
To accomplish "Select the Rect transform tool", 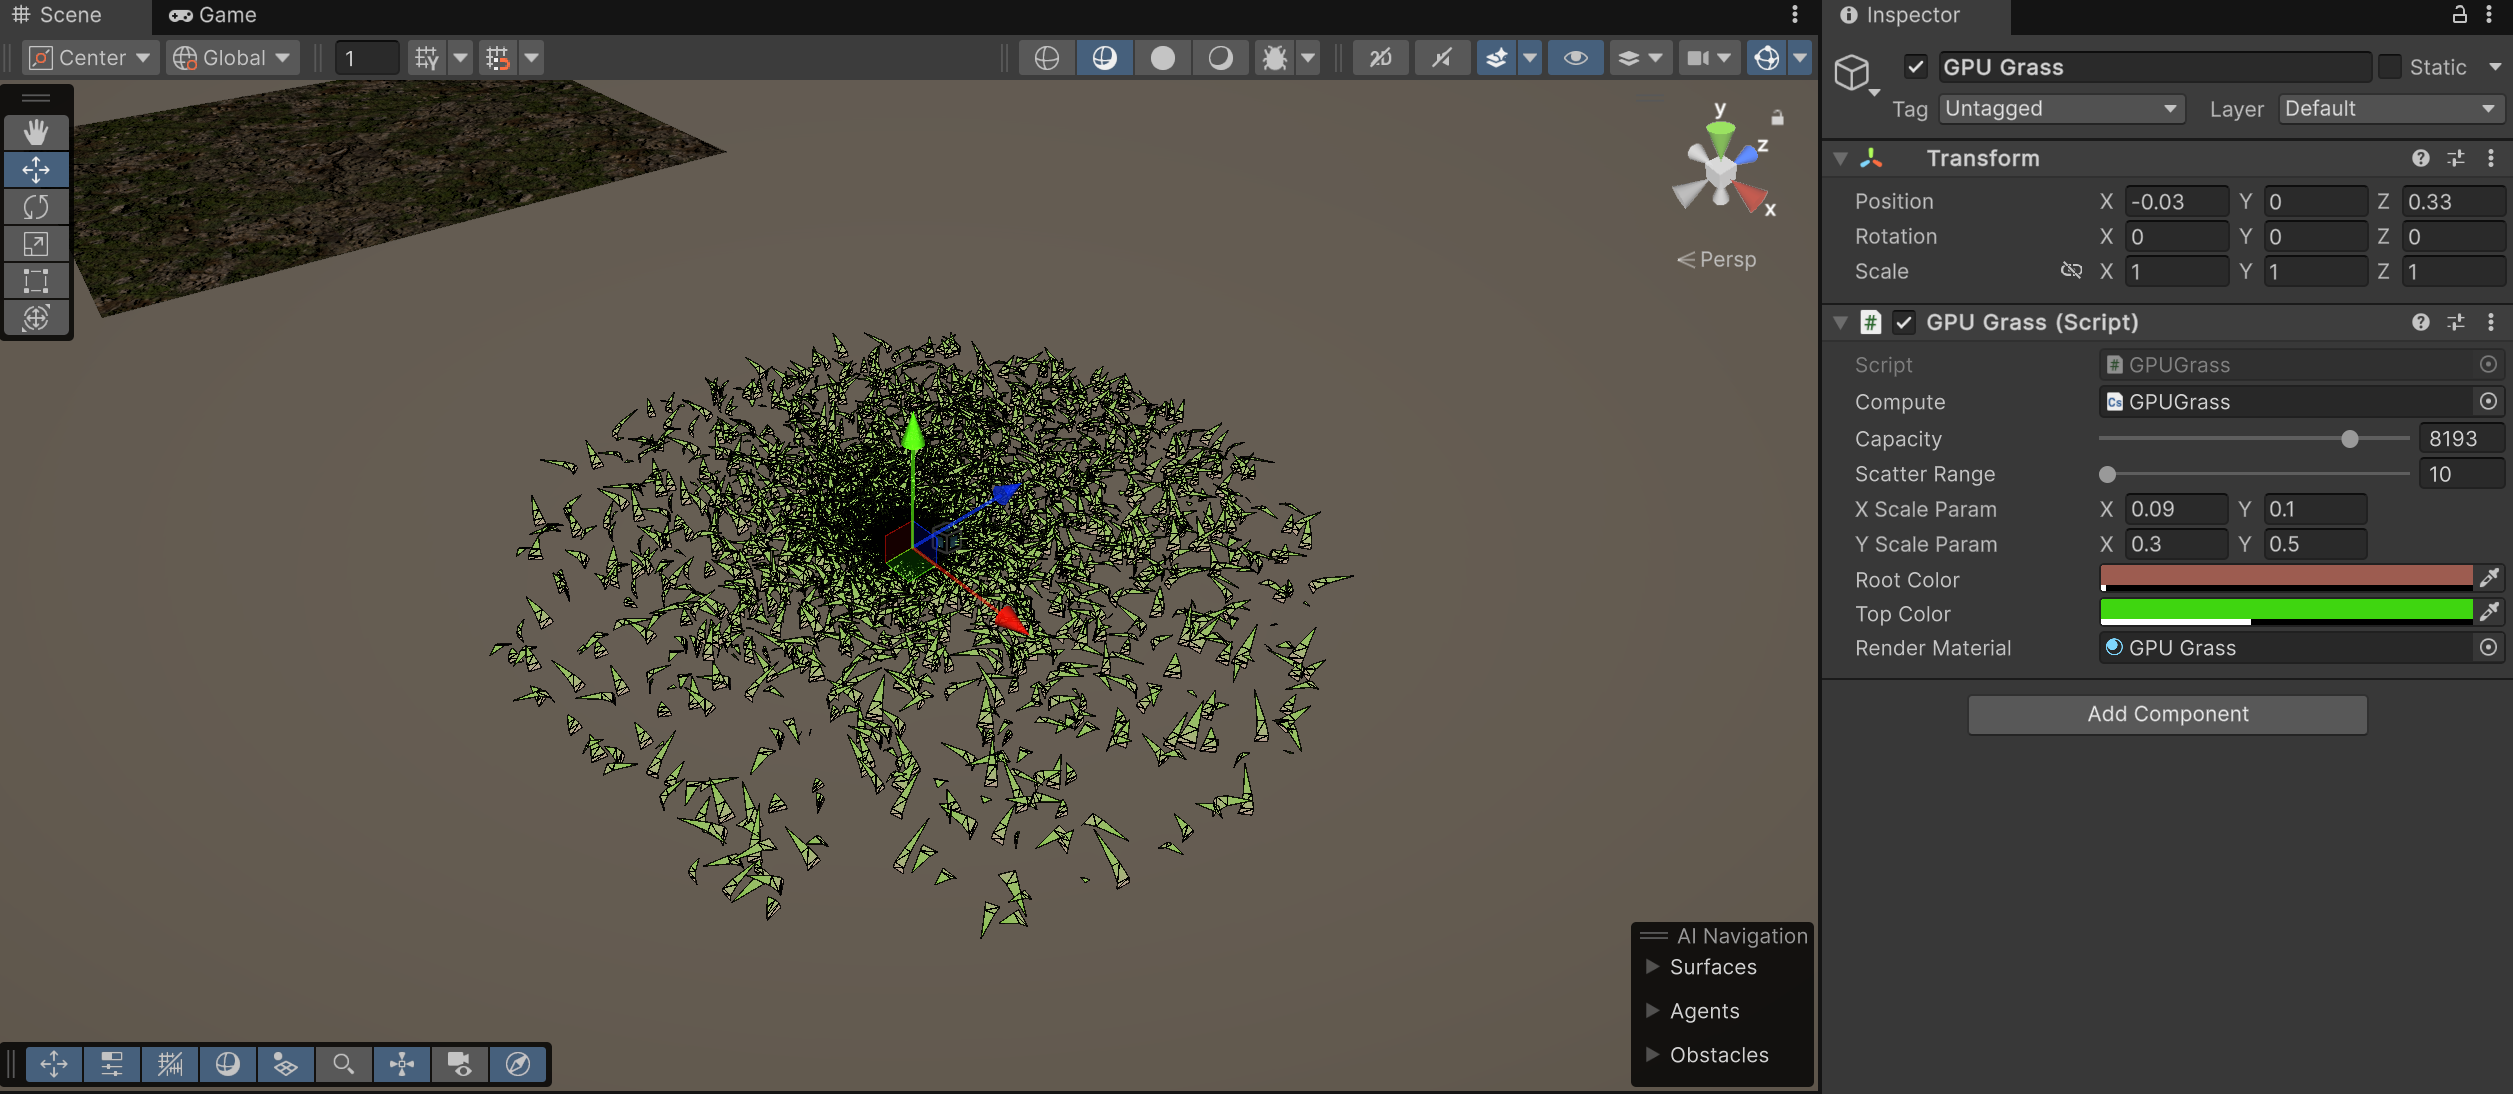I will pos(36,281).
